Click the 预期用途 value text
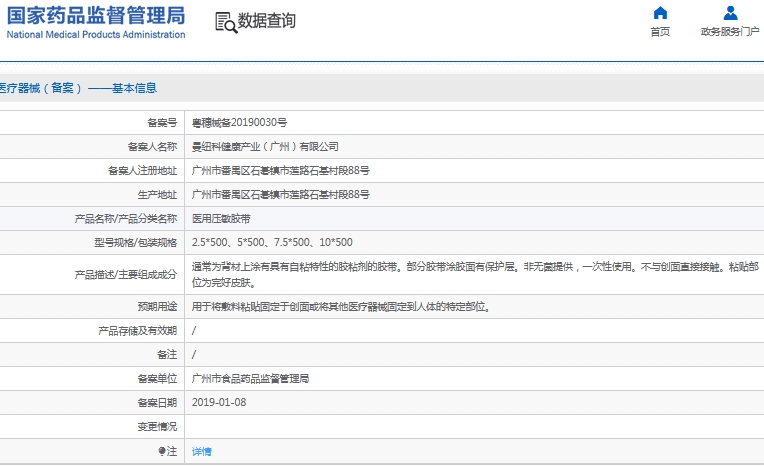This screenshot has height=466, width=764. coord(341,307)
